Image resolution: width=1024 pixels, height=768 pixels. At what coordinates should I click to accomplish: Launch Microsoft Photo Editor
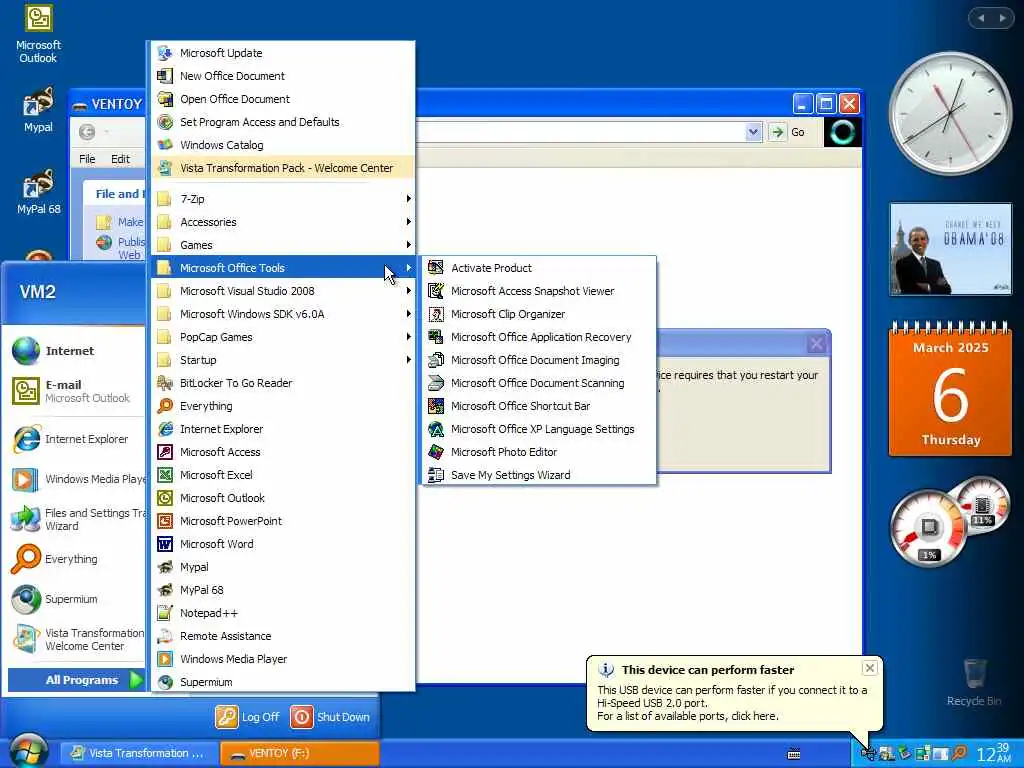(x=539, y=452)
